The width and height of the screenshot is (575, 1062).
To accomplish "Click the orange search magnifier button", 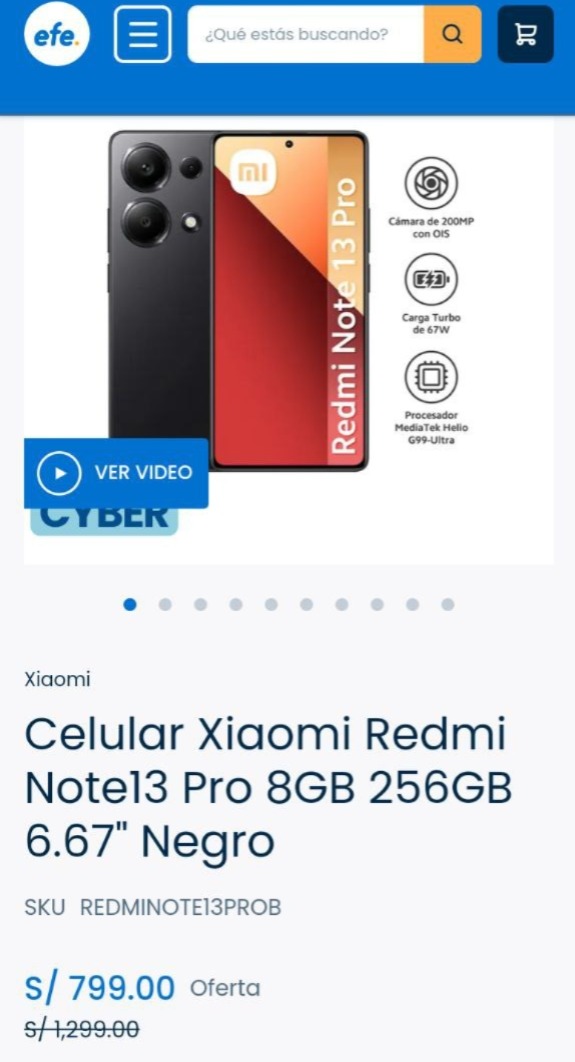I will coord(452,34).
